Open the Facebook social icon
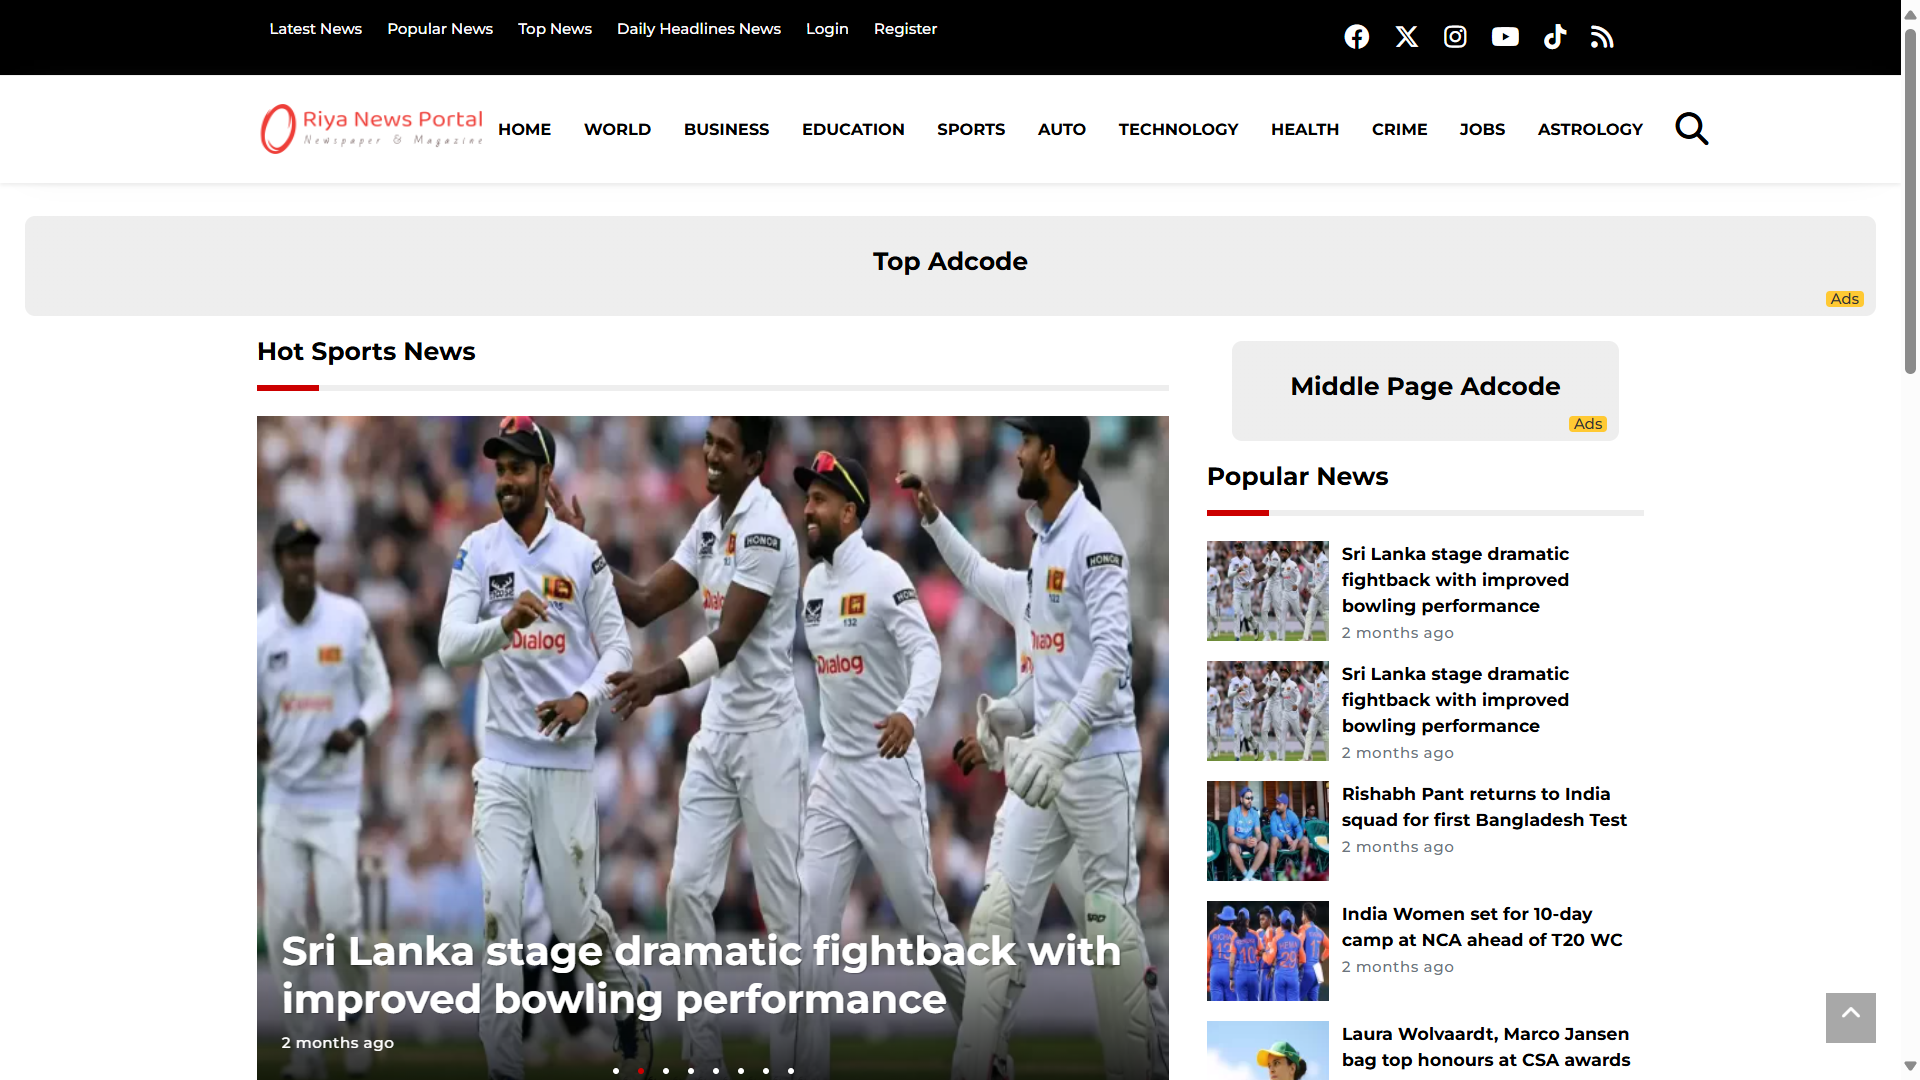 point(1356,37)
